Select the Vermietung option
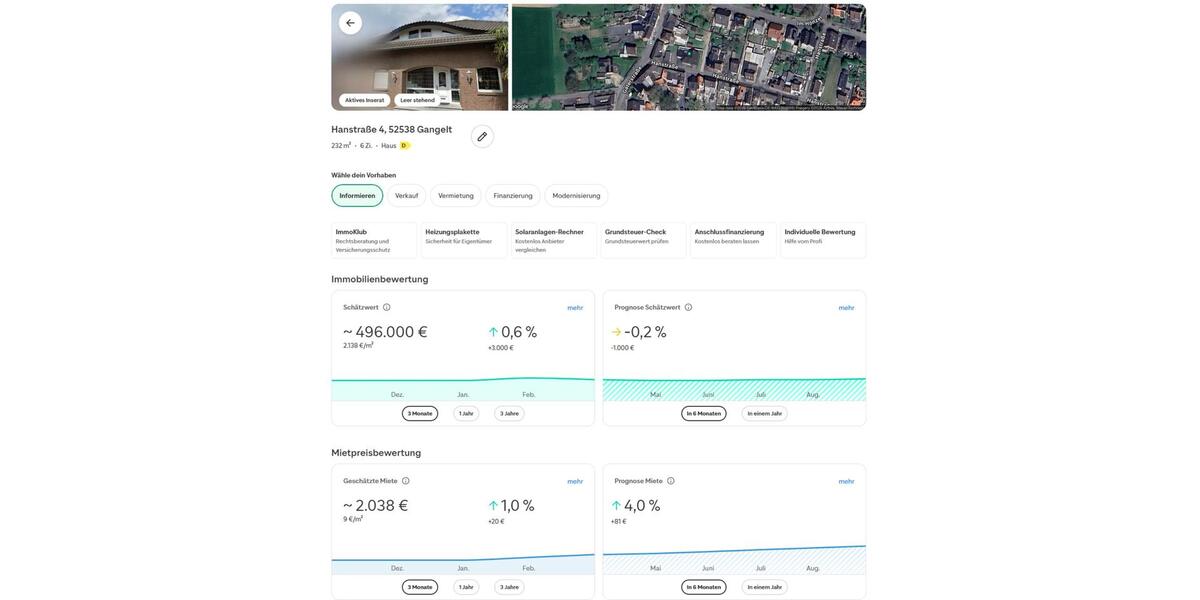 coord(456,196)
